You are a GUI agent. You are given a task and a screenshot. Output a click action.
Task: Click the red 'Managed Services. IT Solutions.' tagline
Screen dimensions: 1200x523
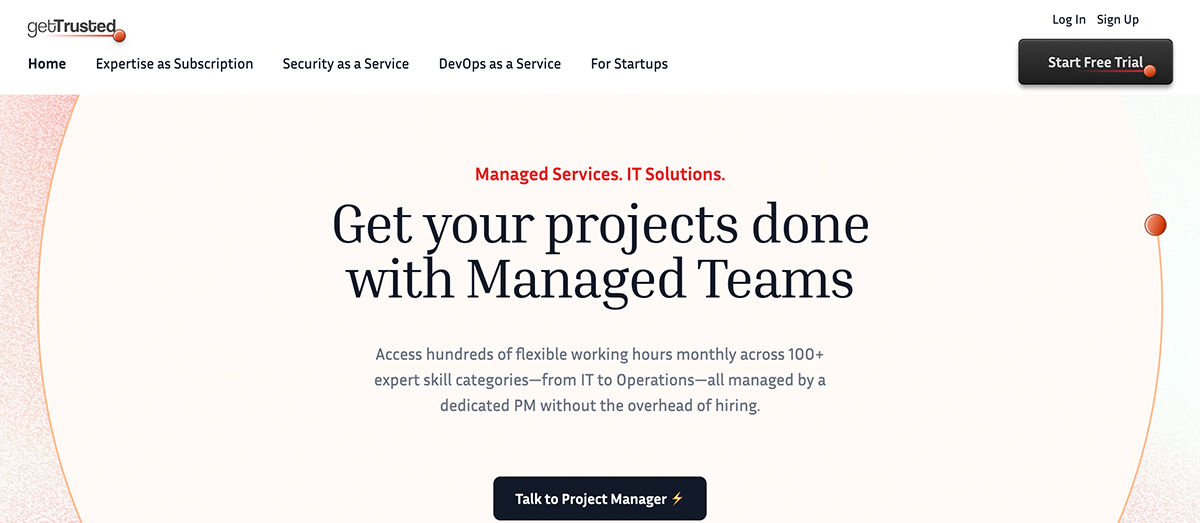600,174
